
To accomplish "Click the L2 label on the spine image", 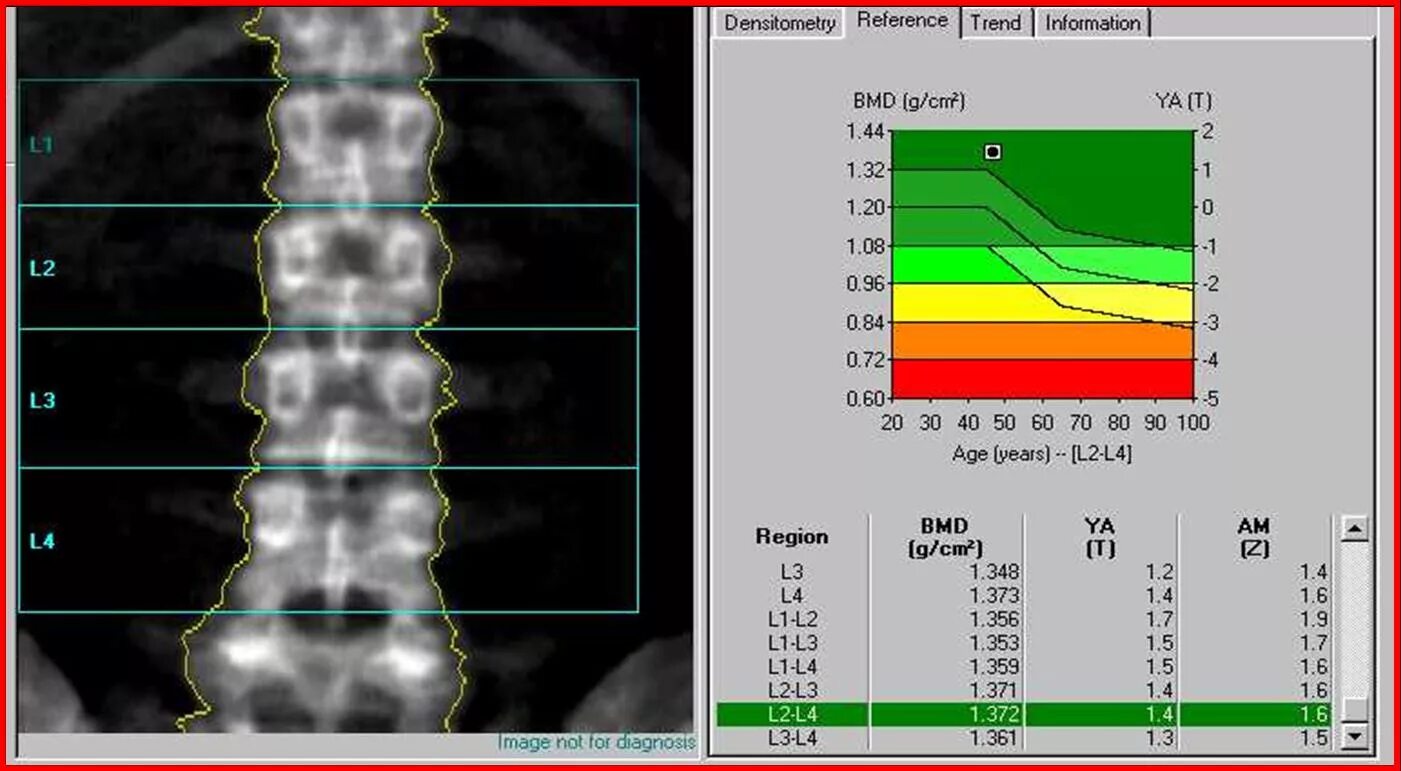I will coord(42,268).
